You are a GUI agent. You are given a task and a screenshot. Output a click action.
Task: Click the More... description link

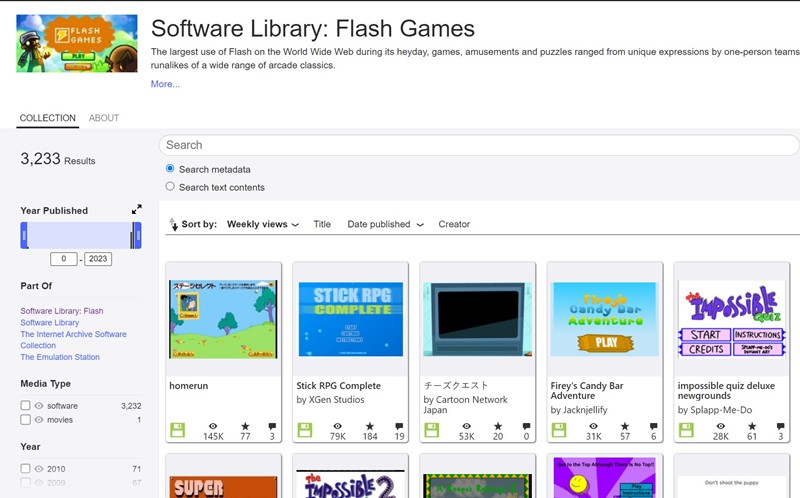pos(165,84)
